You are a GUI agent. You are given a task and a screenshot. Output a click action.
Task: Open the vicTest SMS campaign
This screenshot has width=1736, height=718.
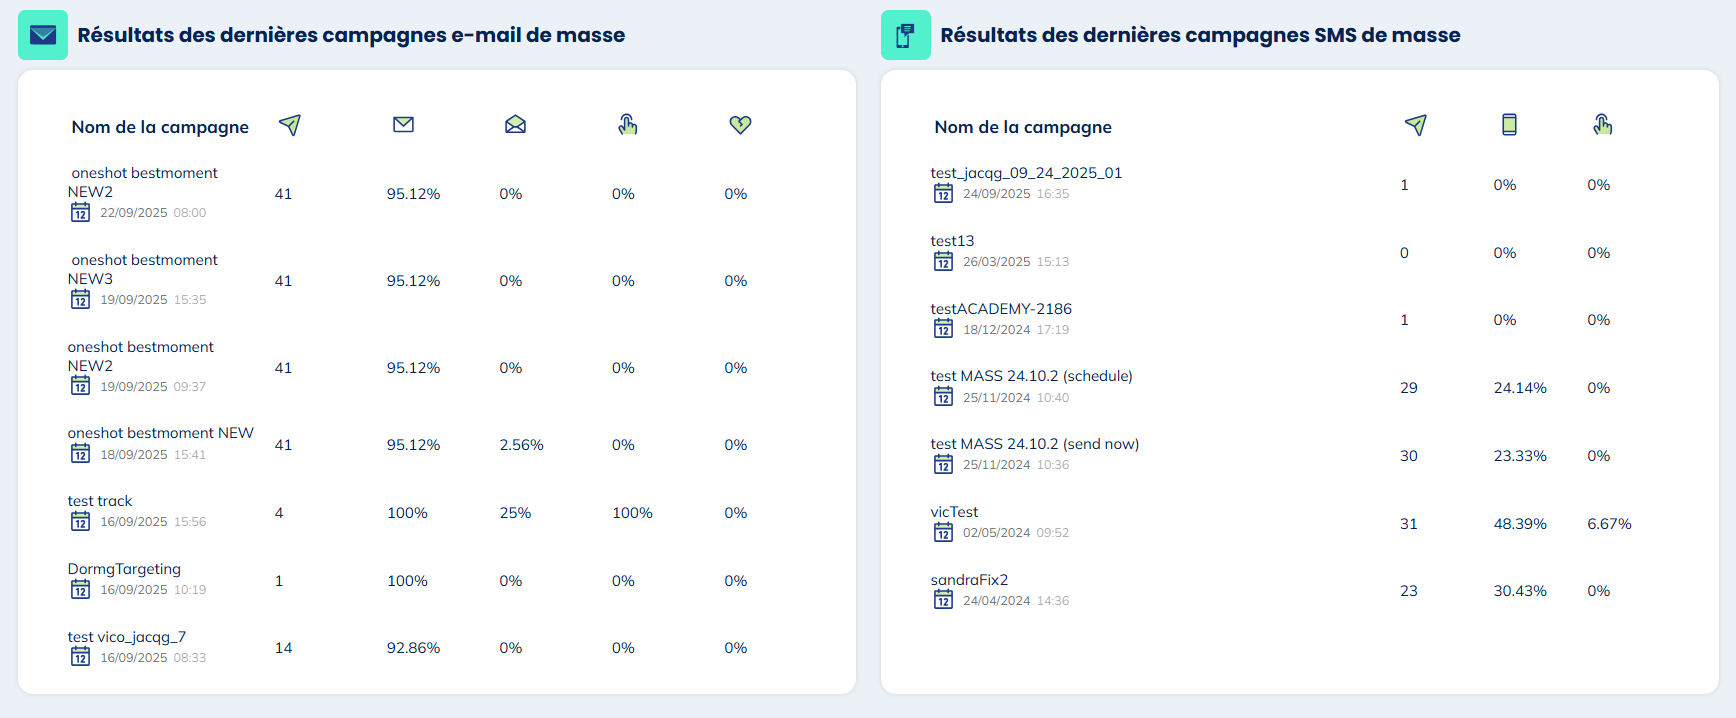click(954, 512)
